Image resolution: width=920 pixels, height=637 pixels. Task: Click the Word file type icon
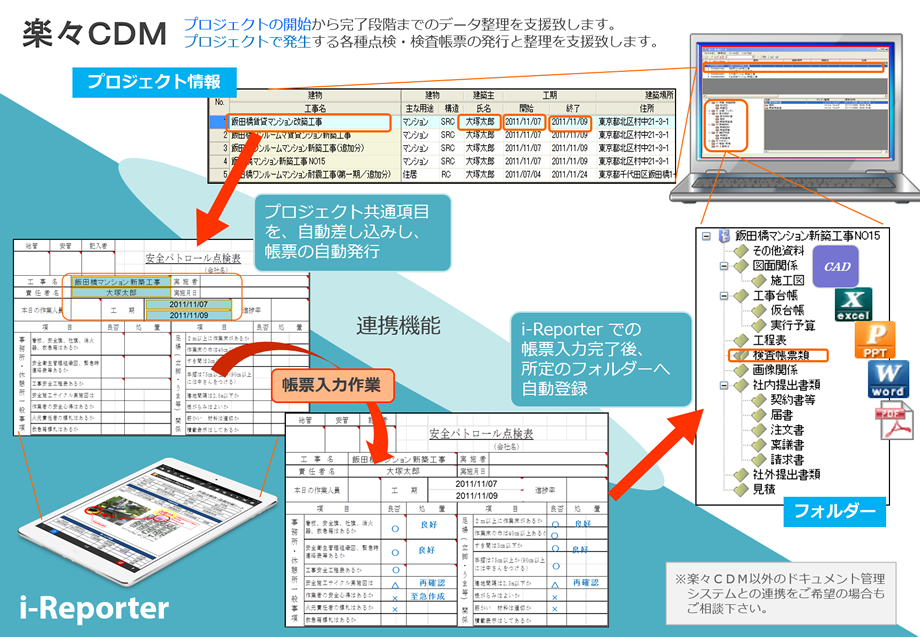888,379
